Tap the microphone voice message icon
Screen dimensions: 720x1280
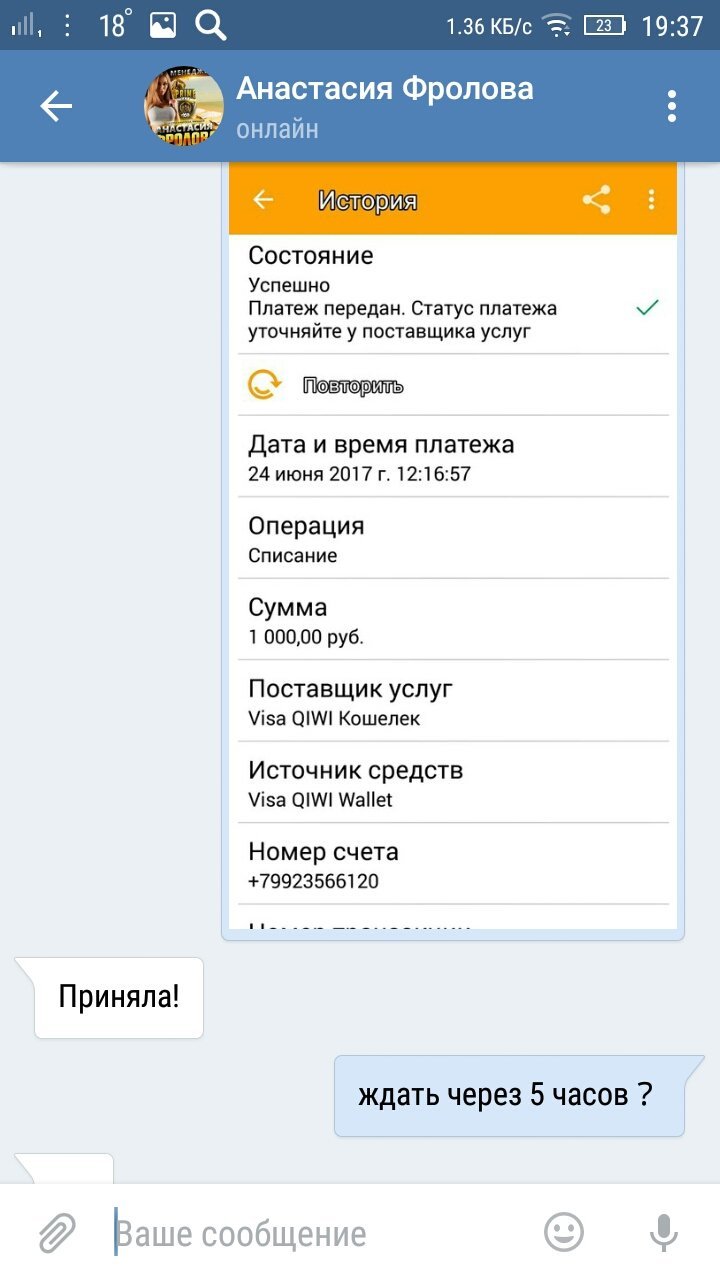point(664,1233)
